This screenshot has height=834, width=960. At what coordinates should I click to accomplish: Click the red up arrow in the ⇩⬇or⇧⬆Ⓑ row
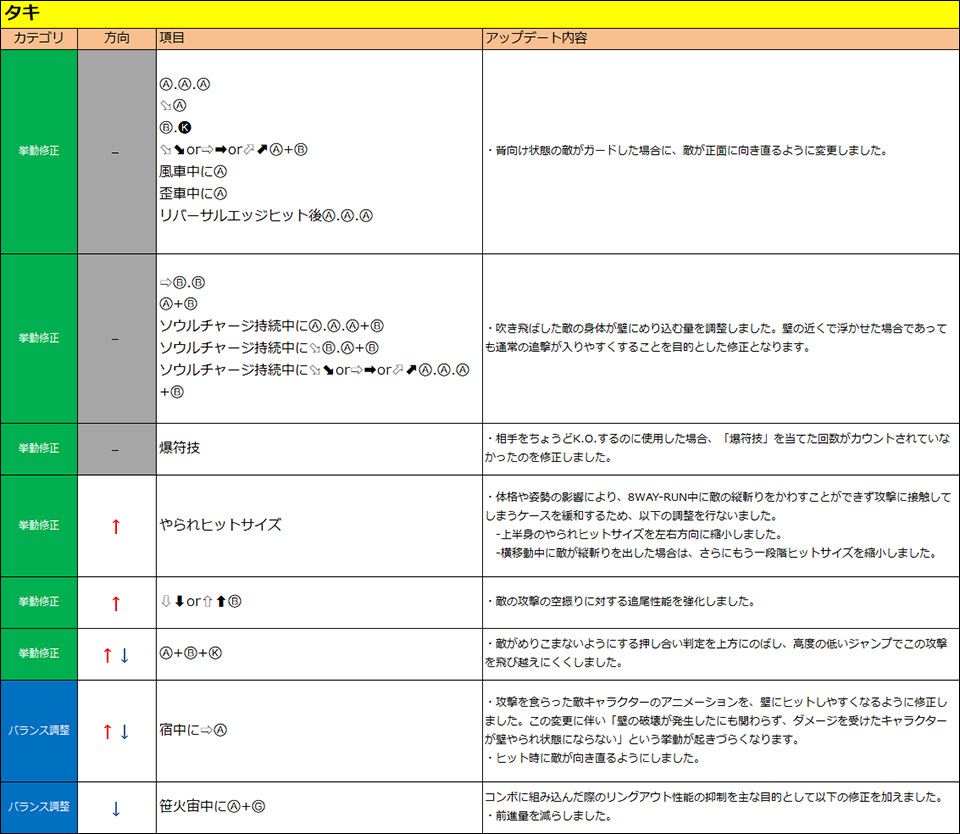115,603
